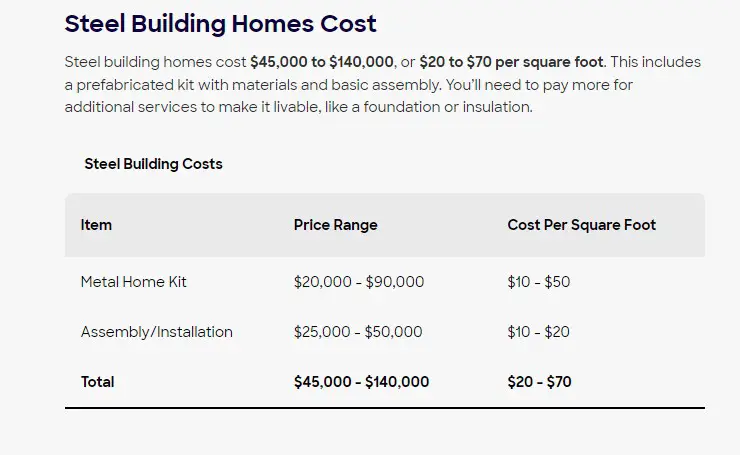Click the total $45,000 - $140,000 cell
The image size is (740, 455).
point(361,381)
